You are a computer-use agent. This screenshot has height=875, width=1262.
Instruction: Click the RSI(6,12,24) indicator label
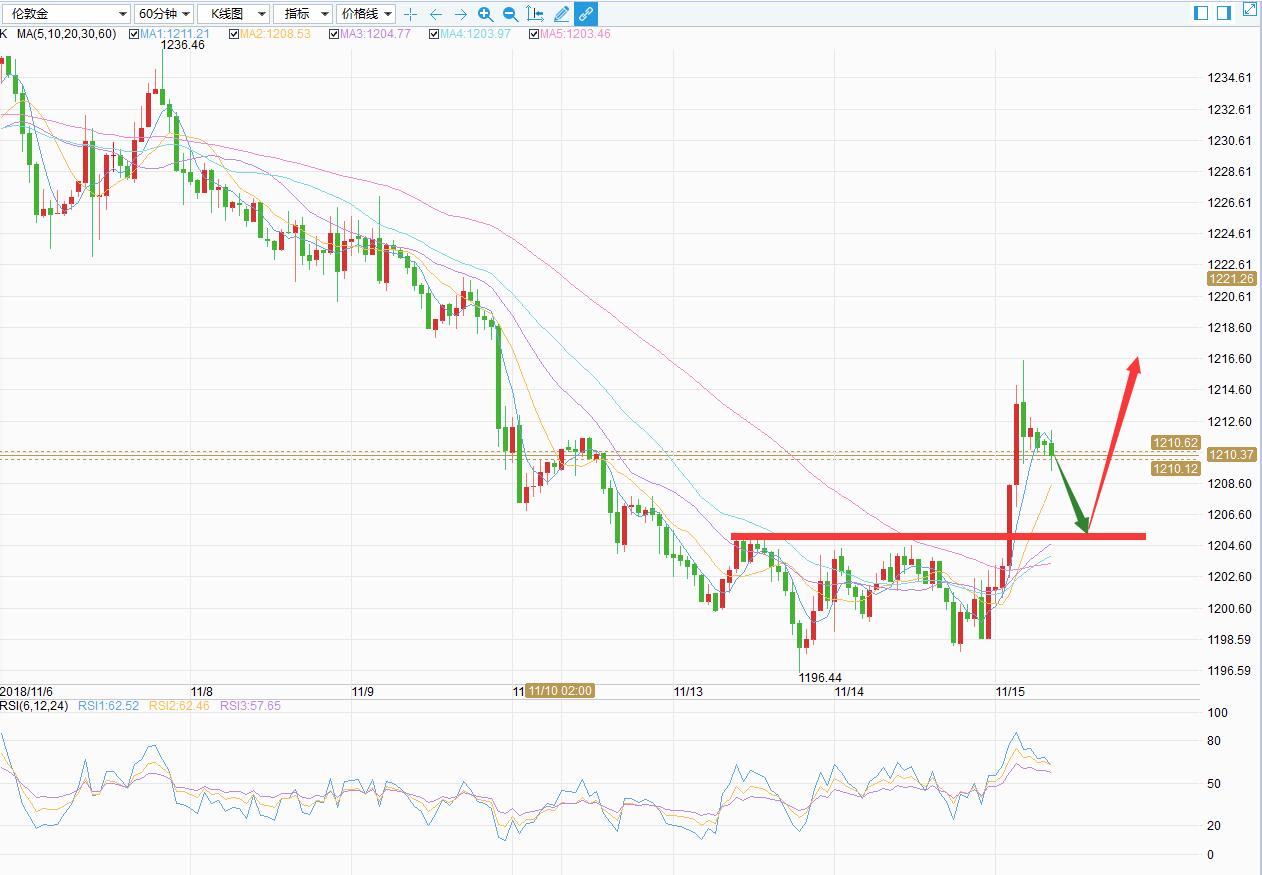point(36,706)
